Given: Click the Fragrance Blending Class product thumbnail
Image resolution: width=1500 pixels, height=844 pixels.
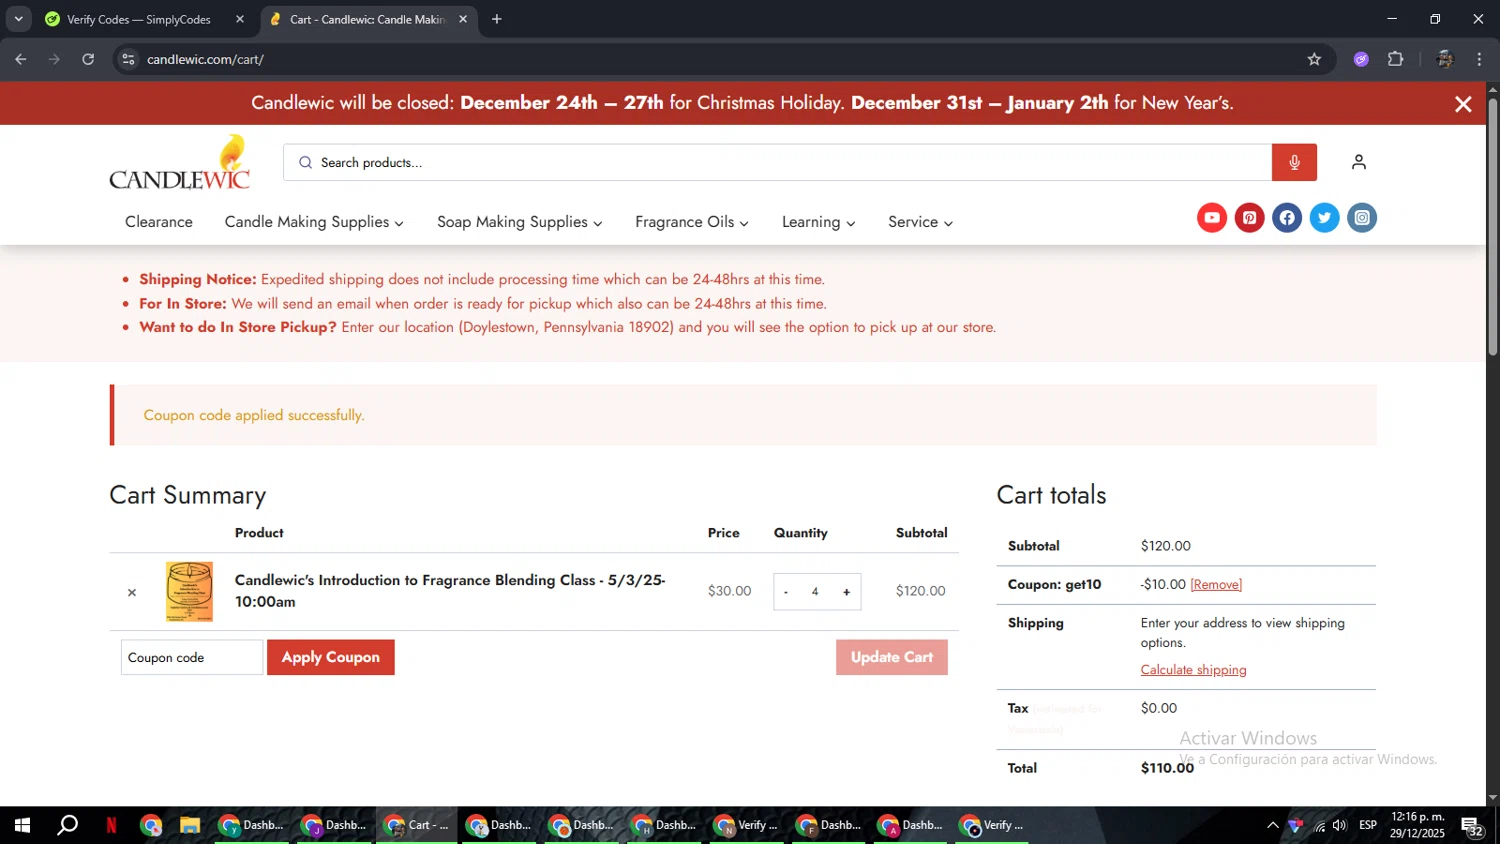Looking at the screenshot, I should pyautogui.click(x=189, y=591).
